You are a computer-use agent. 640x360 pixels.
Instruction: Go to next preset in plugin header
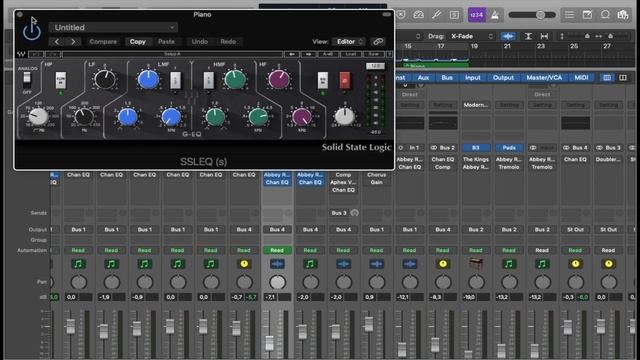click(x=73, y=42)
